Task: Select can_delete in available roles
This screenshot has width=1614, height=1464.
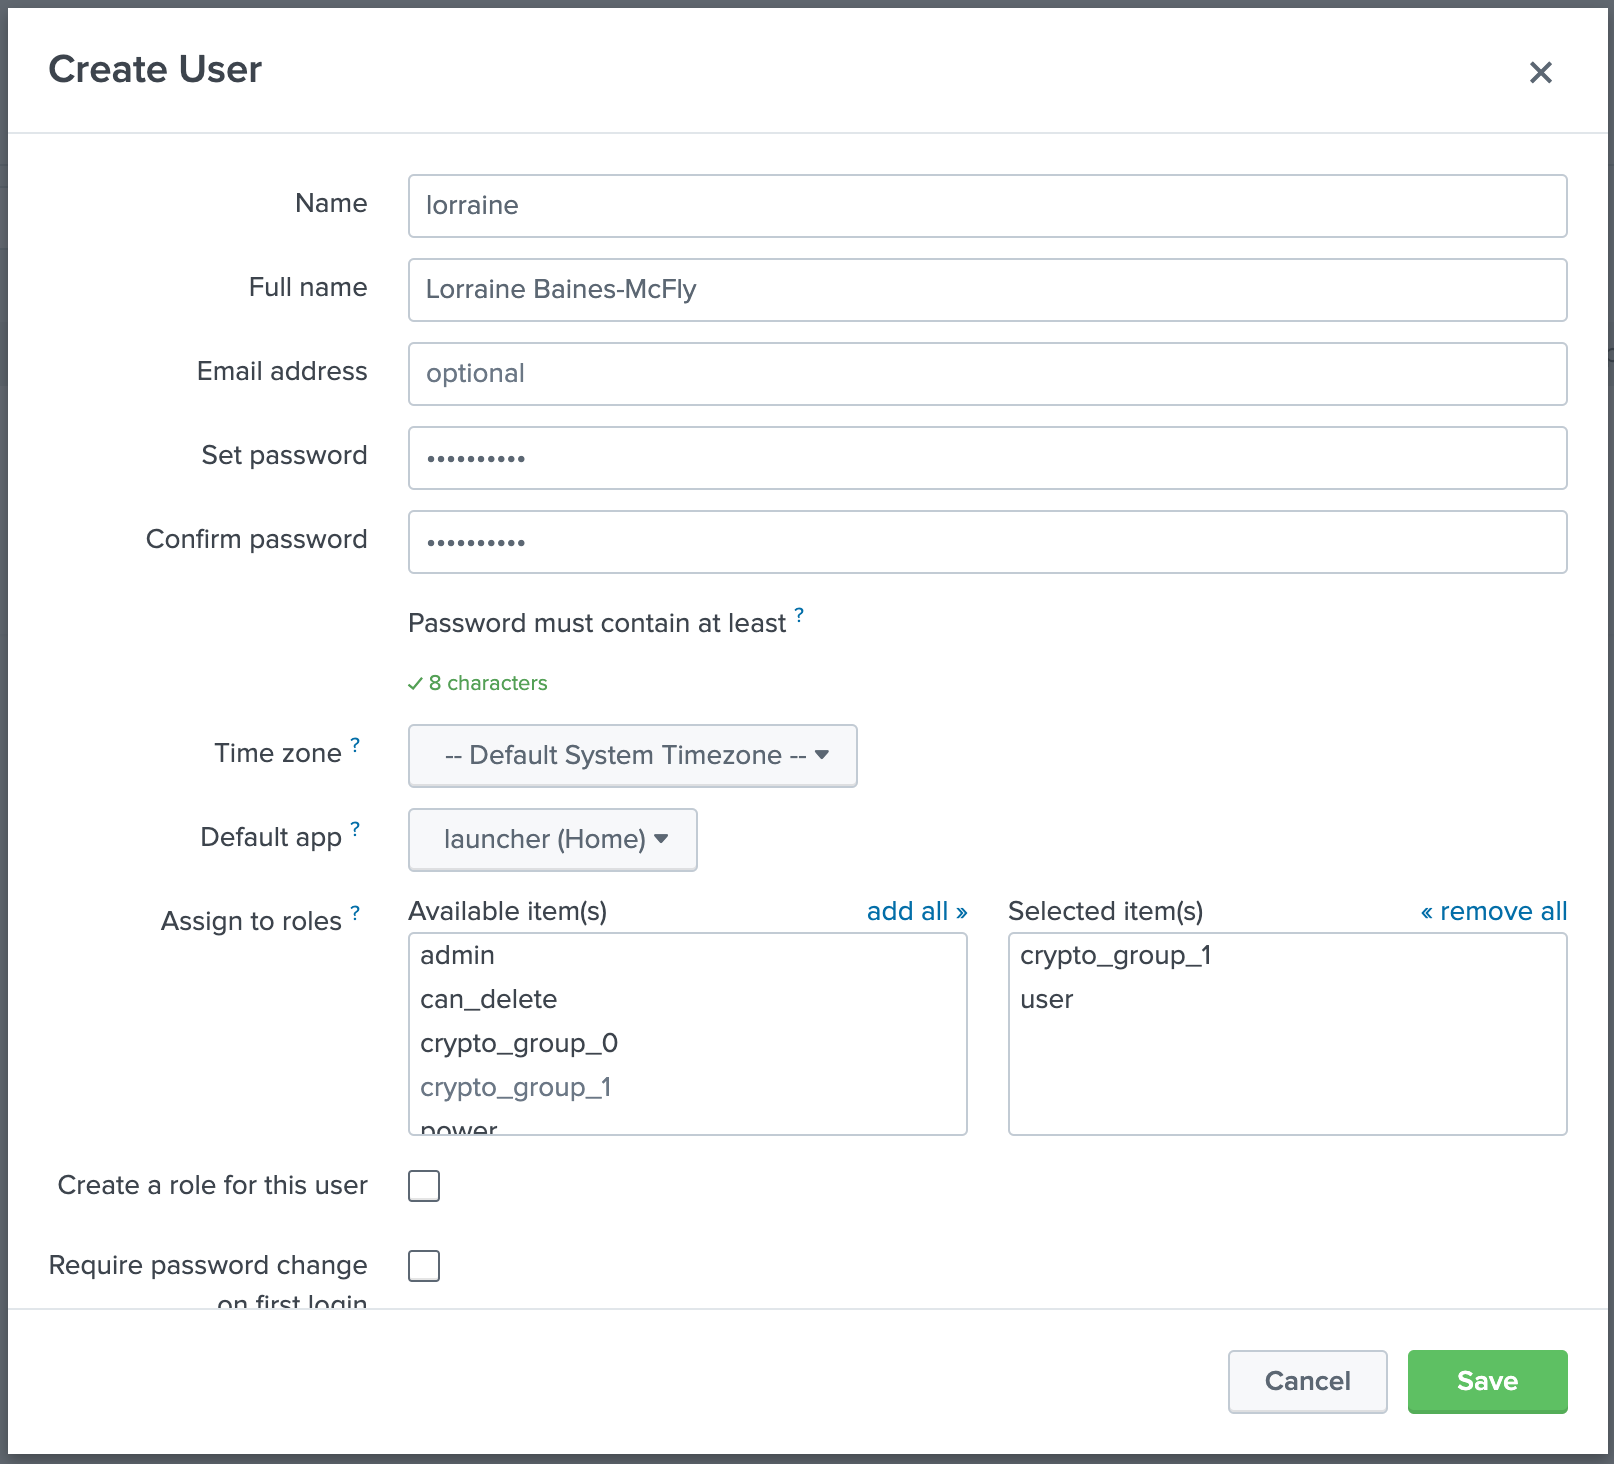Action: tap(687, 999)
